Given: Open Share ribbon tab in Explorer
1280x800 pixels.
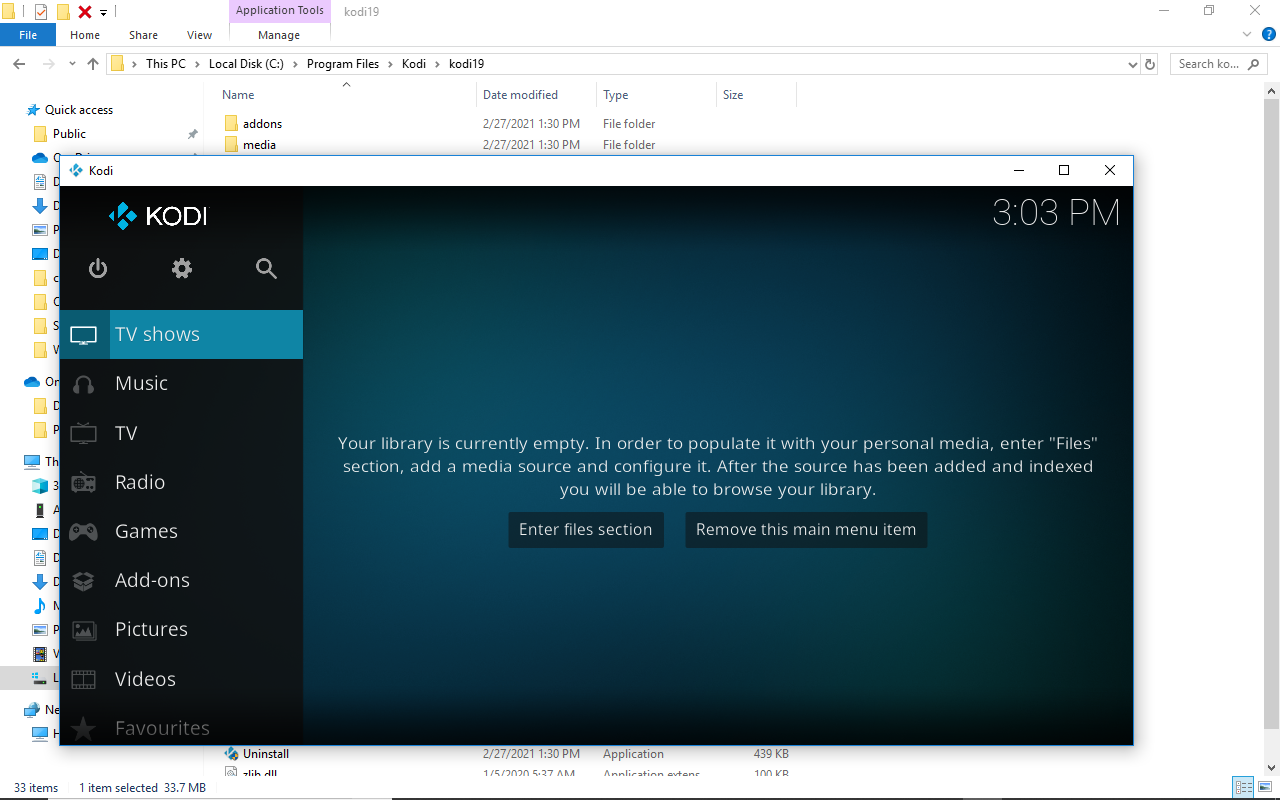Looking at the screenshot, I should (x=143, y=35).
